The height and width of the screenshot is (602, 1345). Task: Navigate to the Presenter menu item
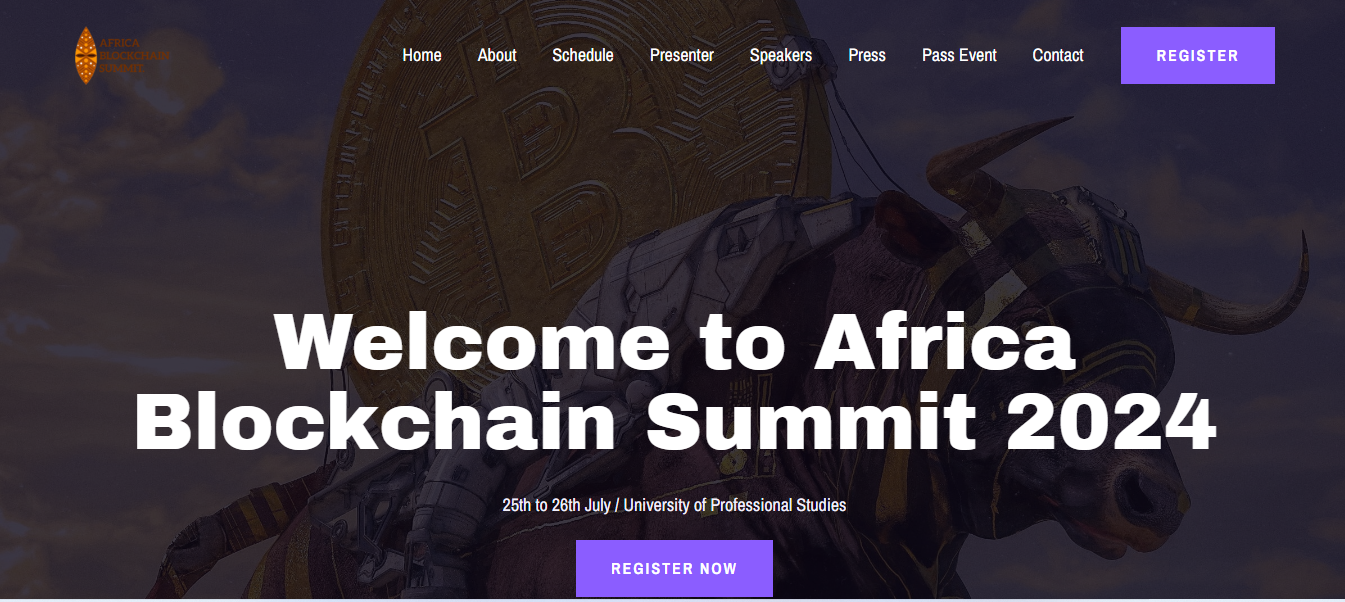point(682,55)
